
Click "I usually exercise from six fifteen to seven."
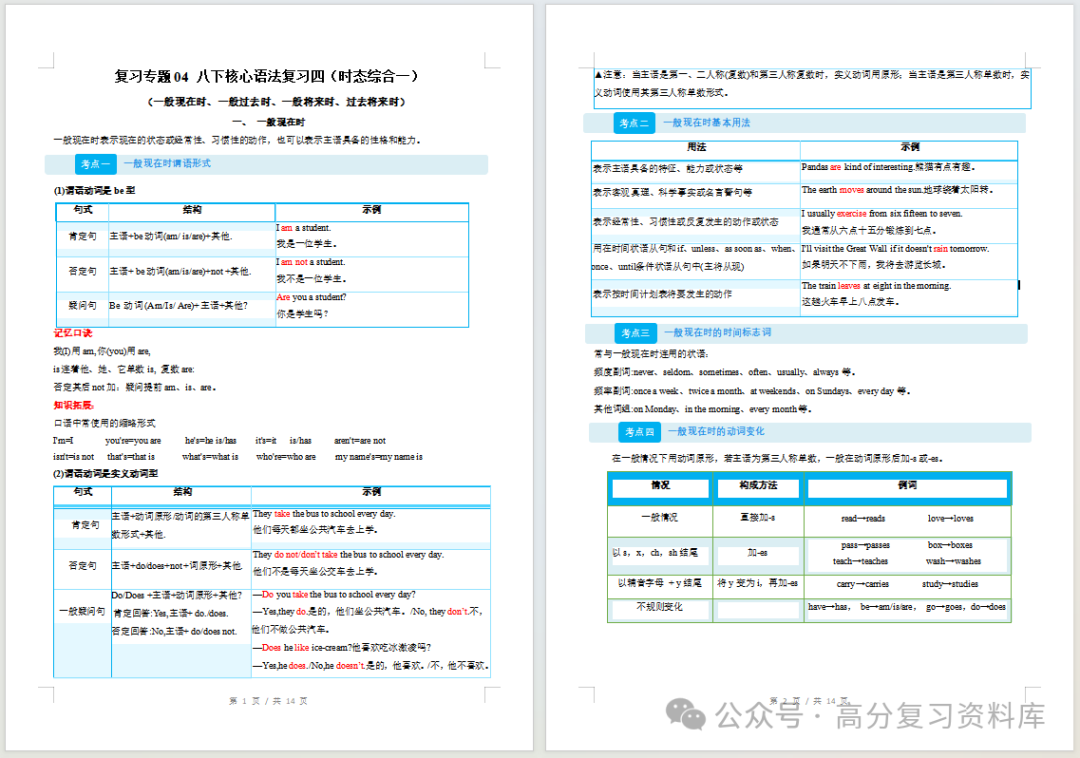click(882, 213)
